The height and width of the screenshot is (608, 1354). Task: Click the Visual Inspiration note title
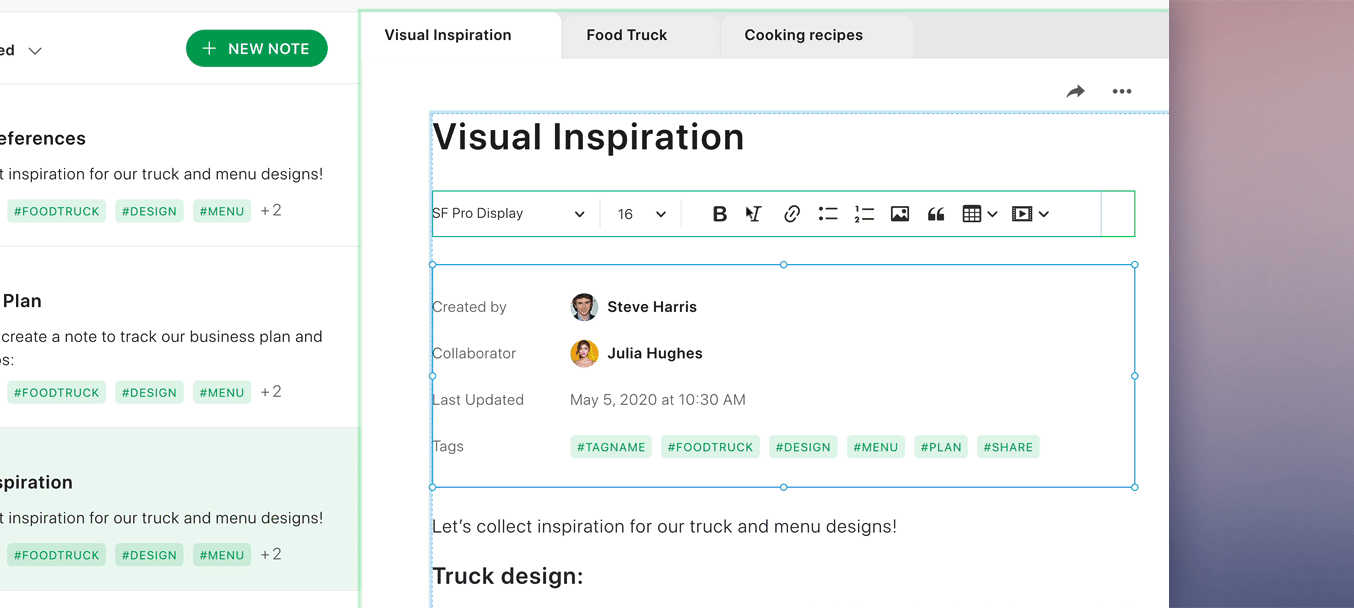point(588,137)
